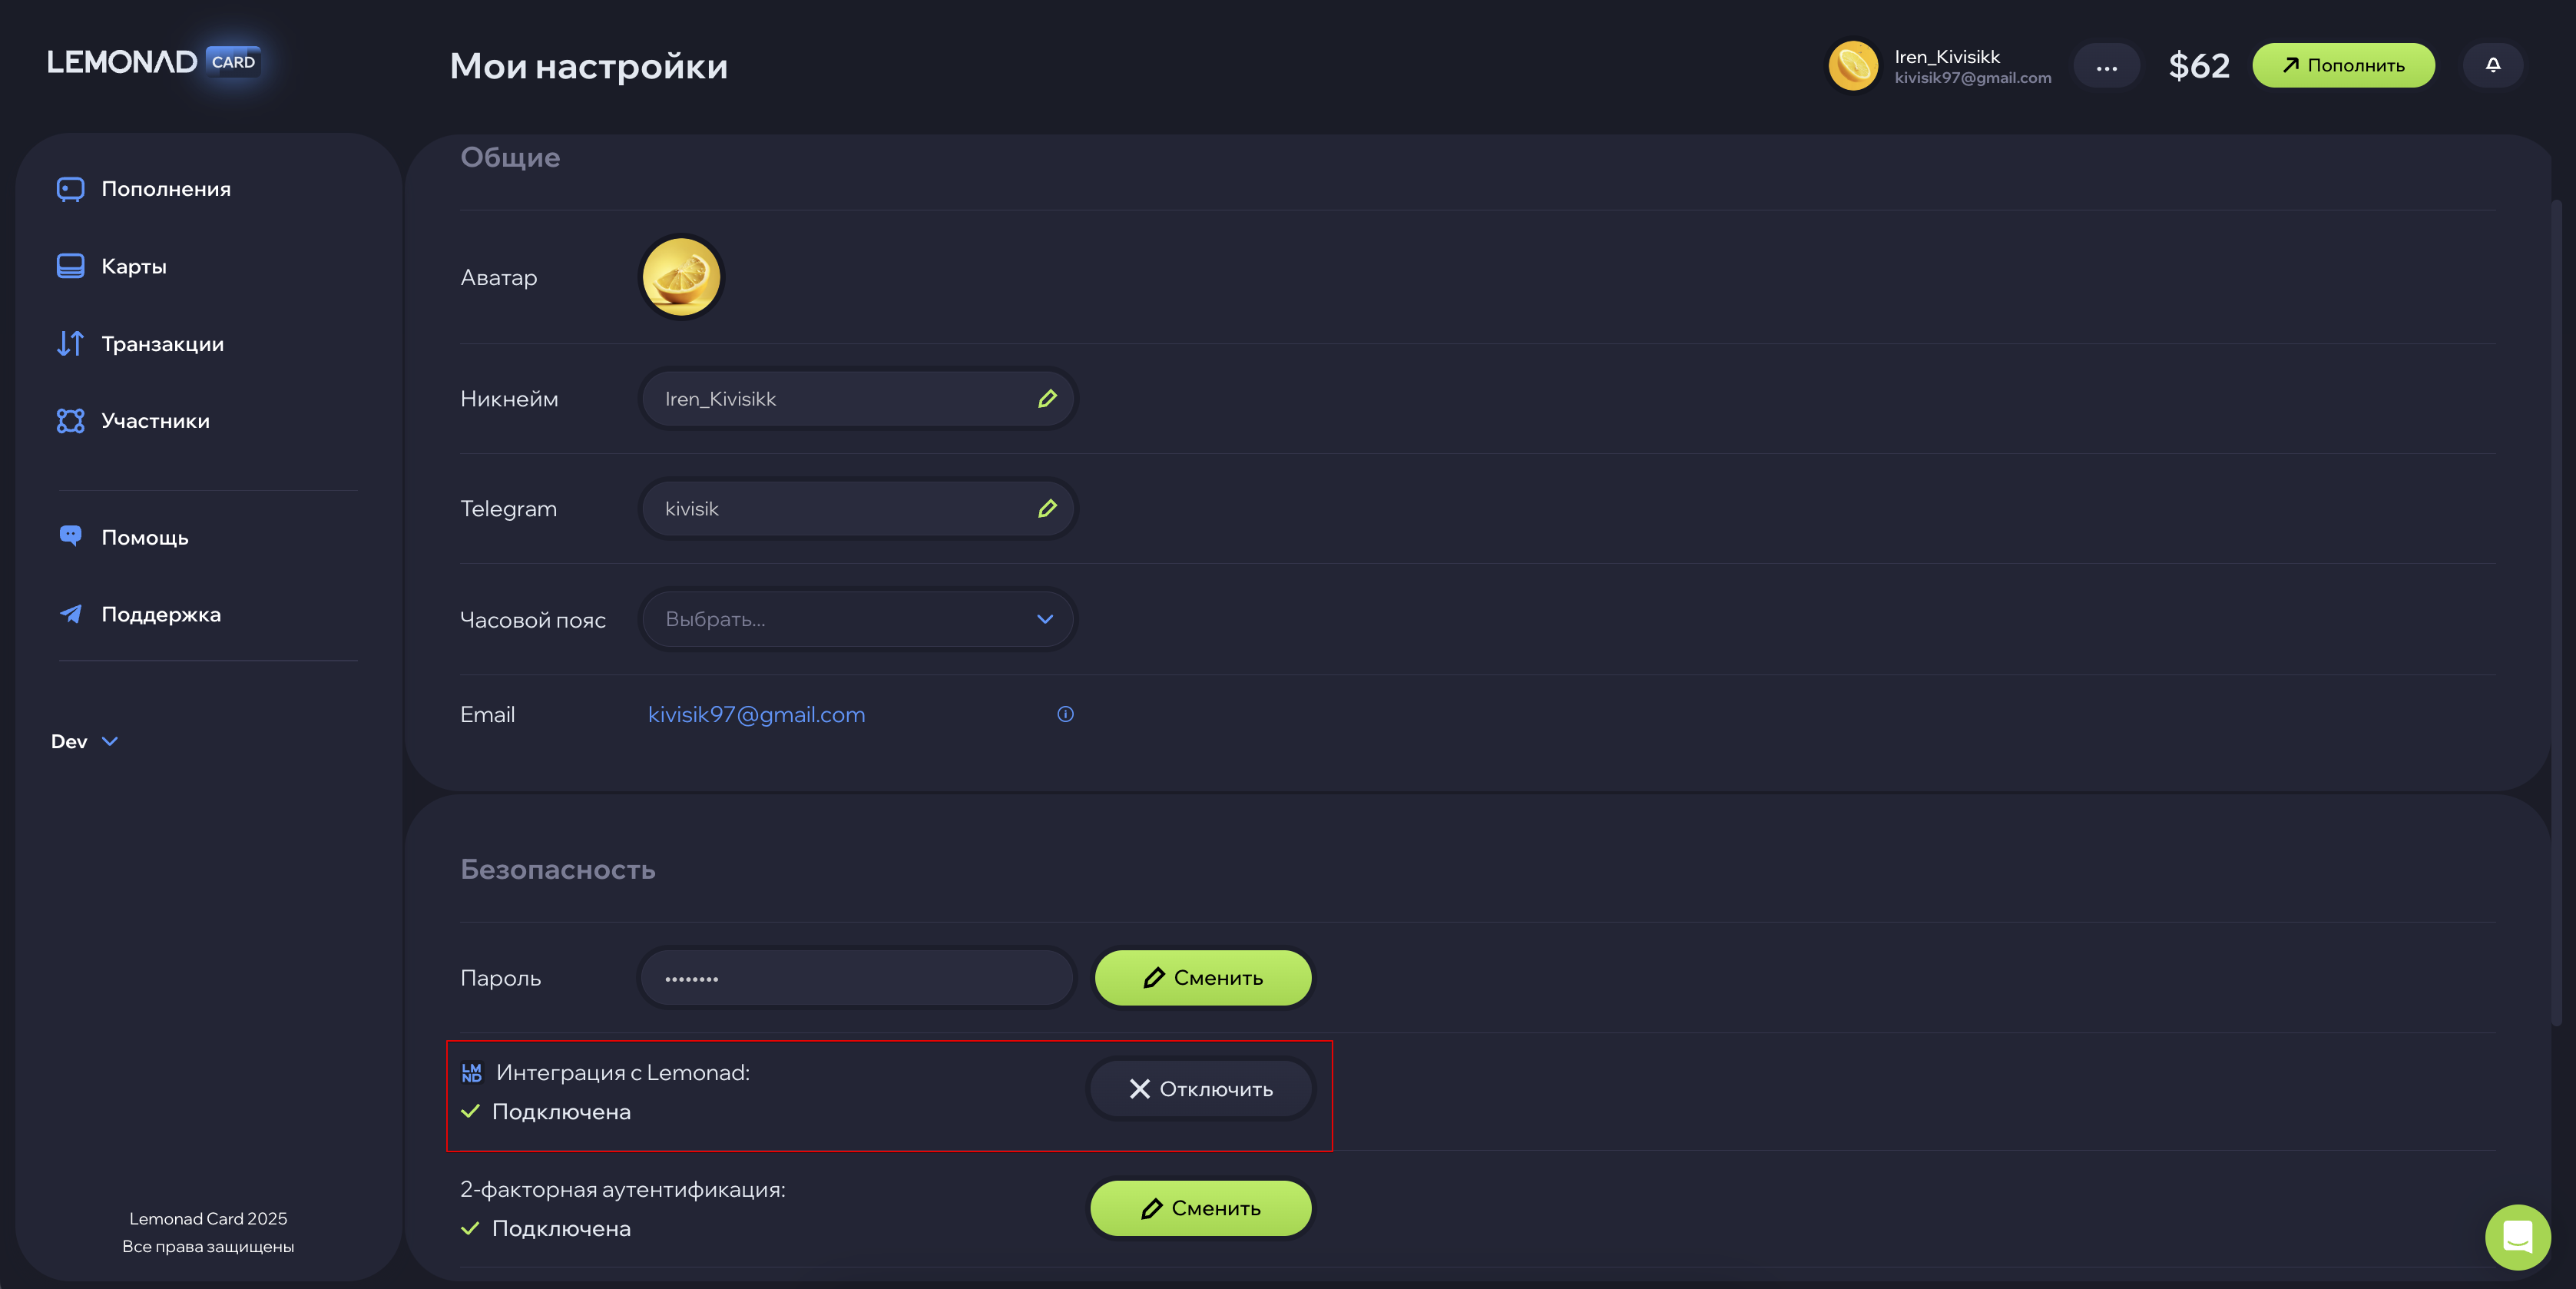
Task: Open Транзакции in the sidebar menu
Action: [x=162, y=344]
